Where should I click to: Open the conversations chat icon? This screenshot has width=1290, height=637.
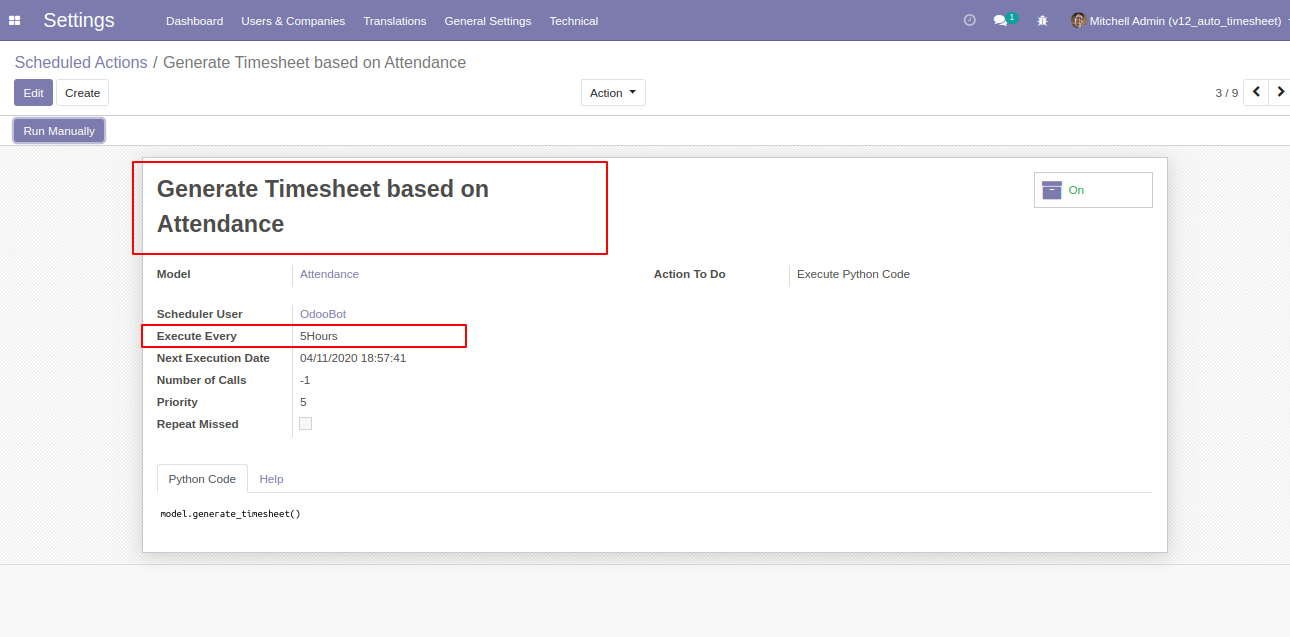coord(1000,20)
